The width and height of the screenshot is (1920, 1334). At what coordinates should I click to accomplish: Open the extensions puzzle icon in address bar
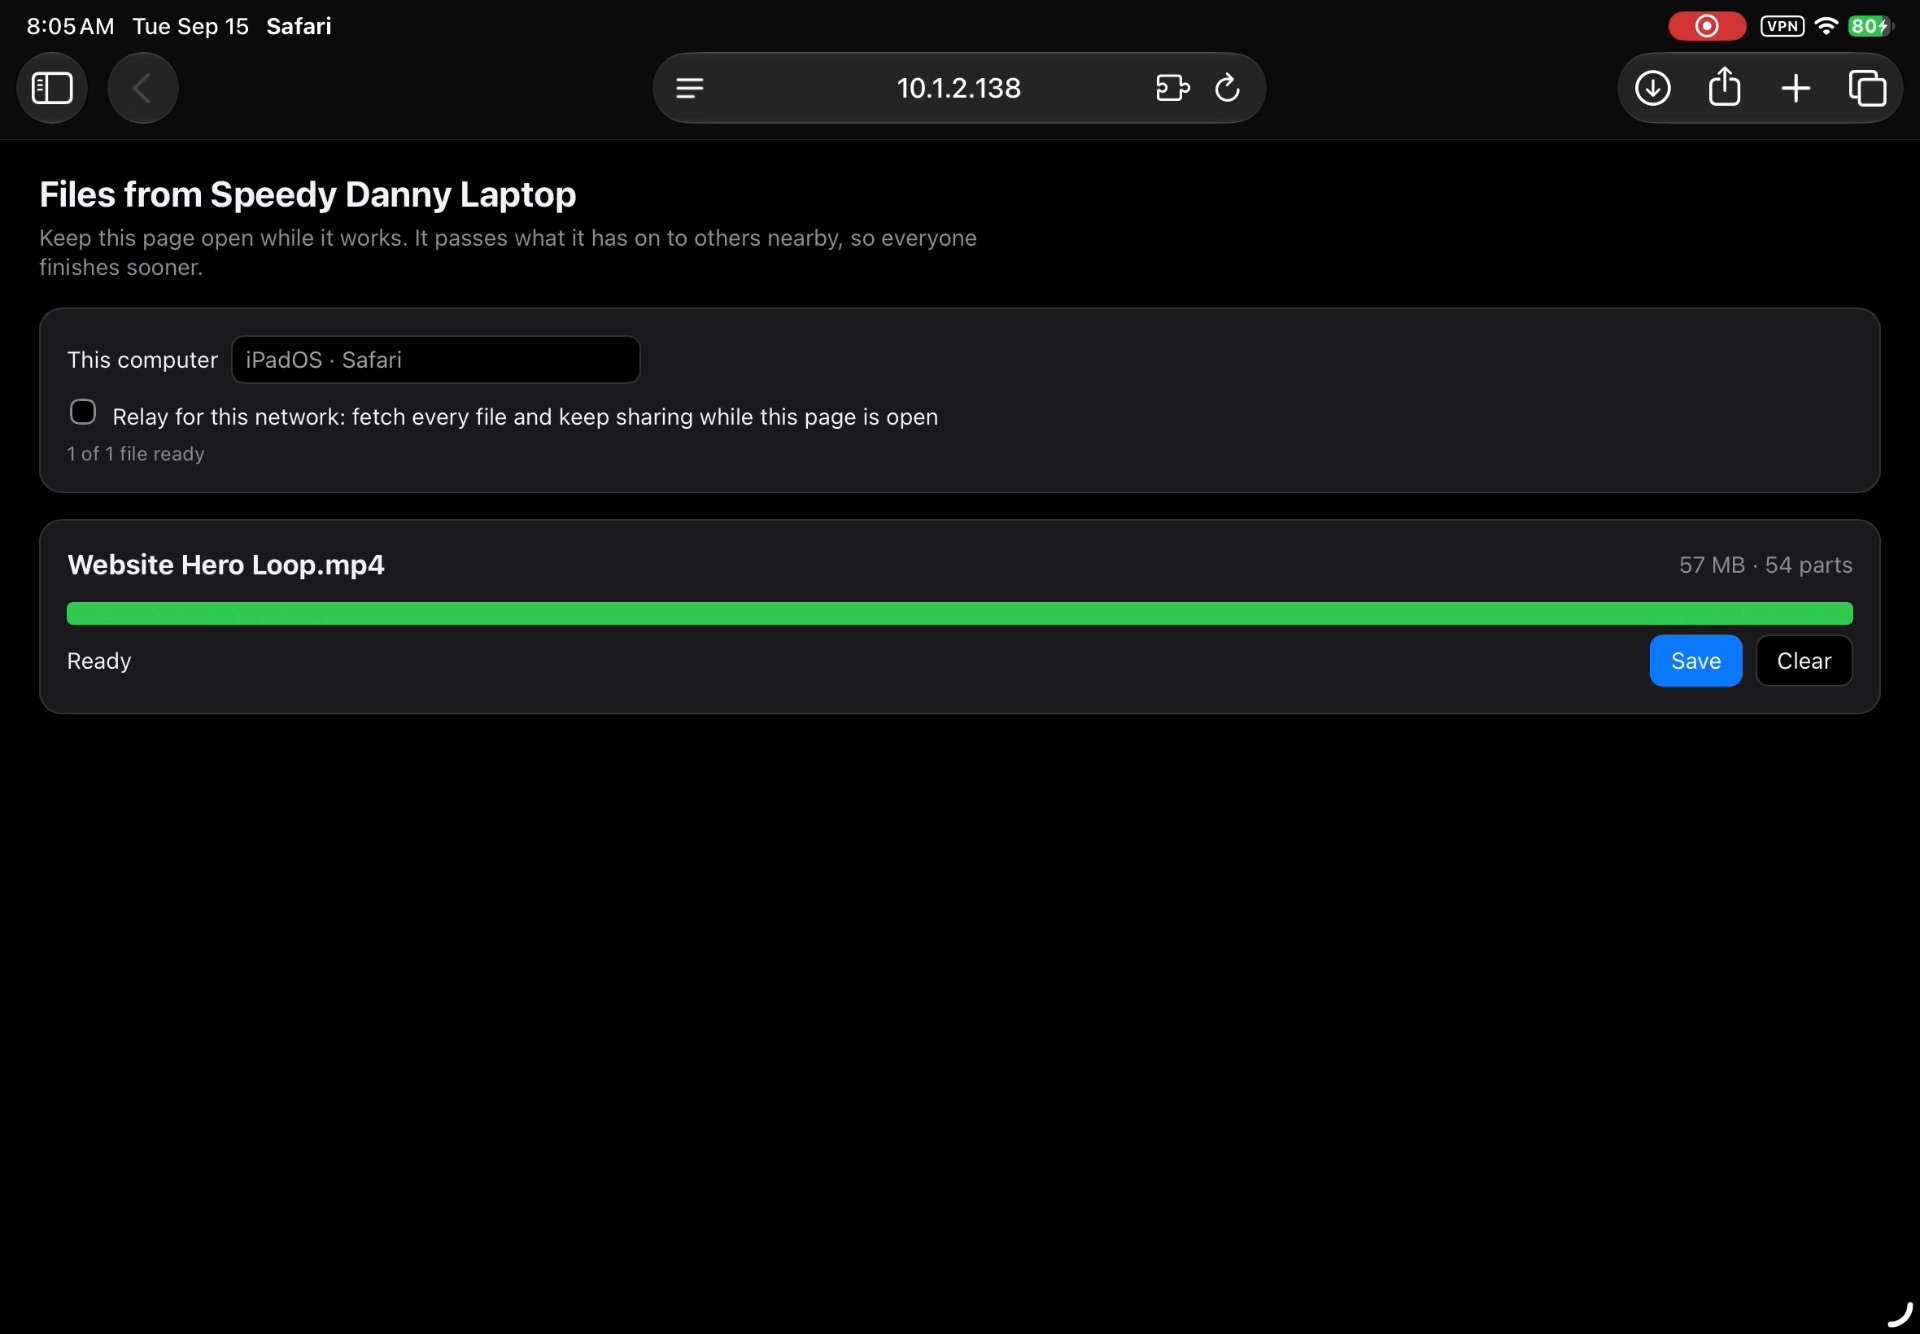tap(1173, 88)
